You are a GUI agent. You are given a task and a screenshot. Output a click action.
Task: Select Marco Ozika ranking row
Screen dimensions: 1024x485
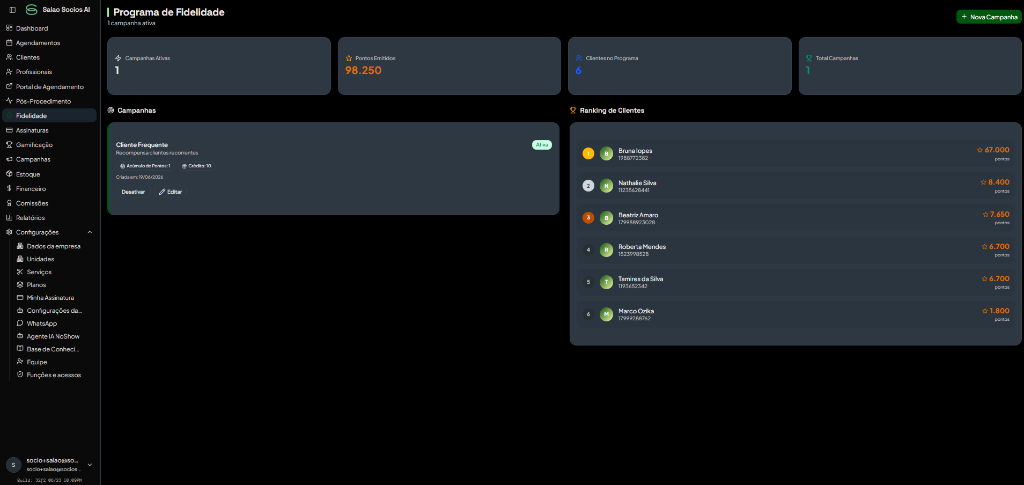[795, 314]
